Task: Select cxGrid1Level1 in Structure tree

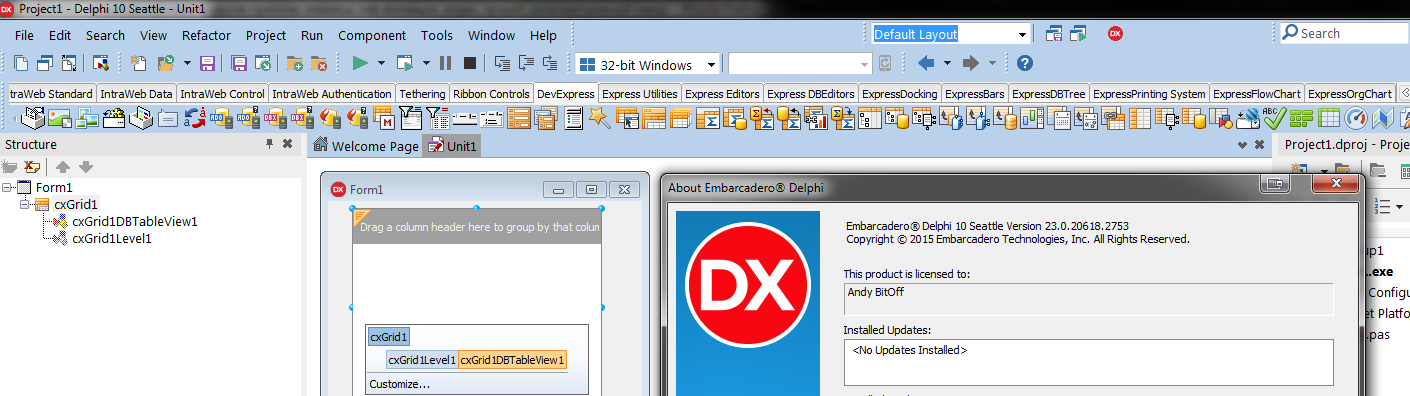Action: pyautogui.click(x=111, y=239)
